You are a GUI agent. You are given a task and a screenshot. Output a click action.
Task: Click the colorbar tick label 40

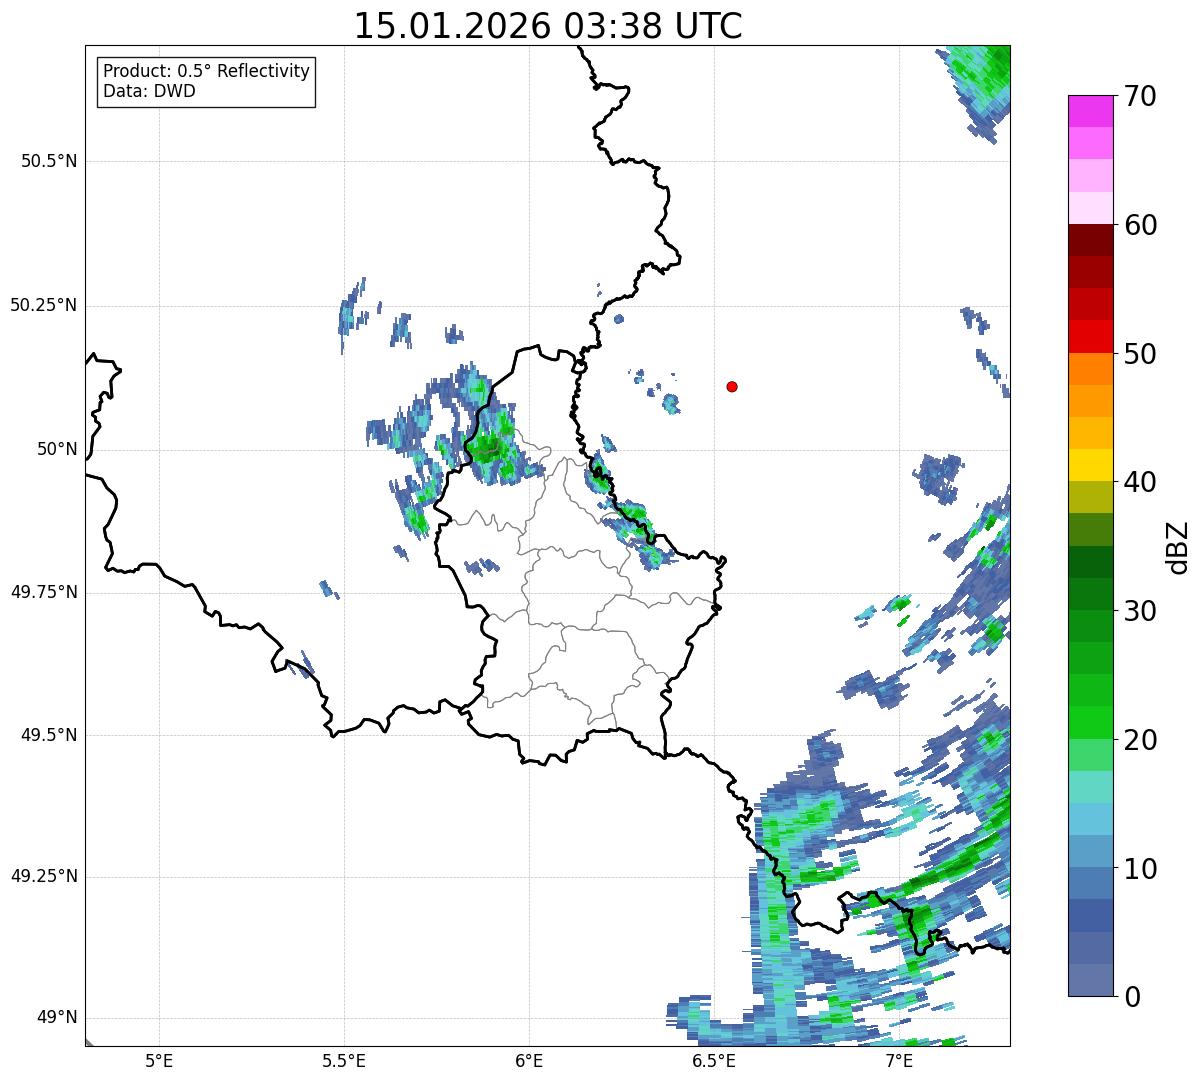[1140, 482]
